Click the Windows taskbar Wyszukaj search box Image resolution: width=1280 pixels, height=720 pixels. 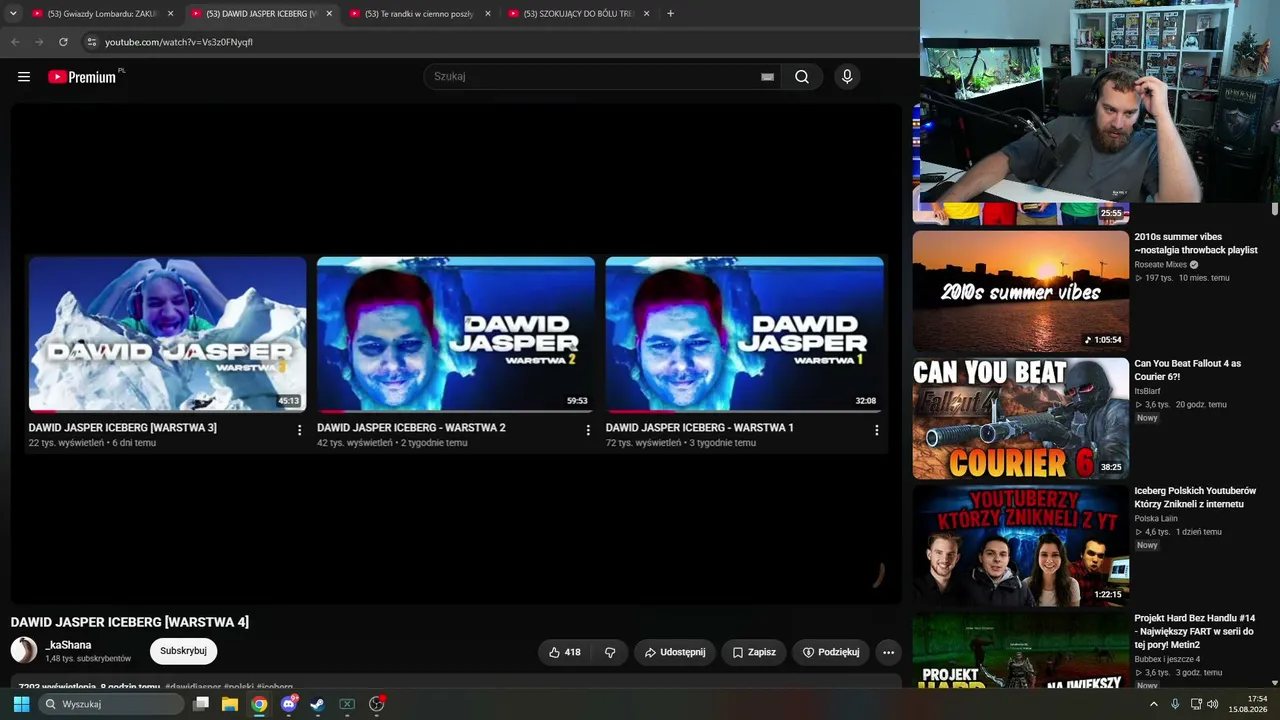click(x=111, y=704)
